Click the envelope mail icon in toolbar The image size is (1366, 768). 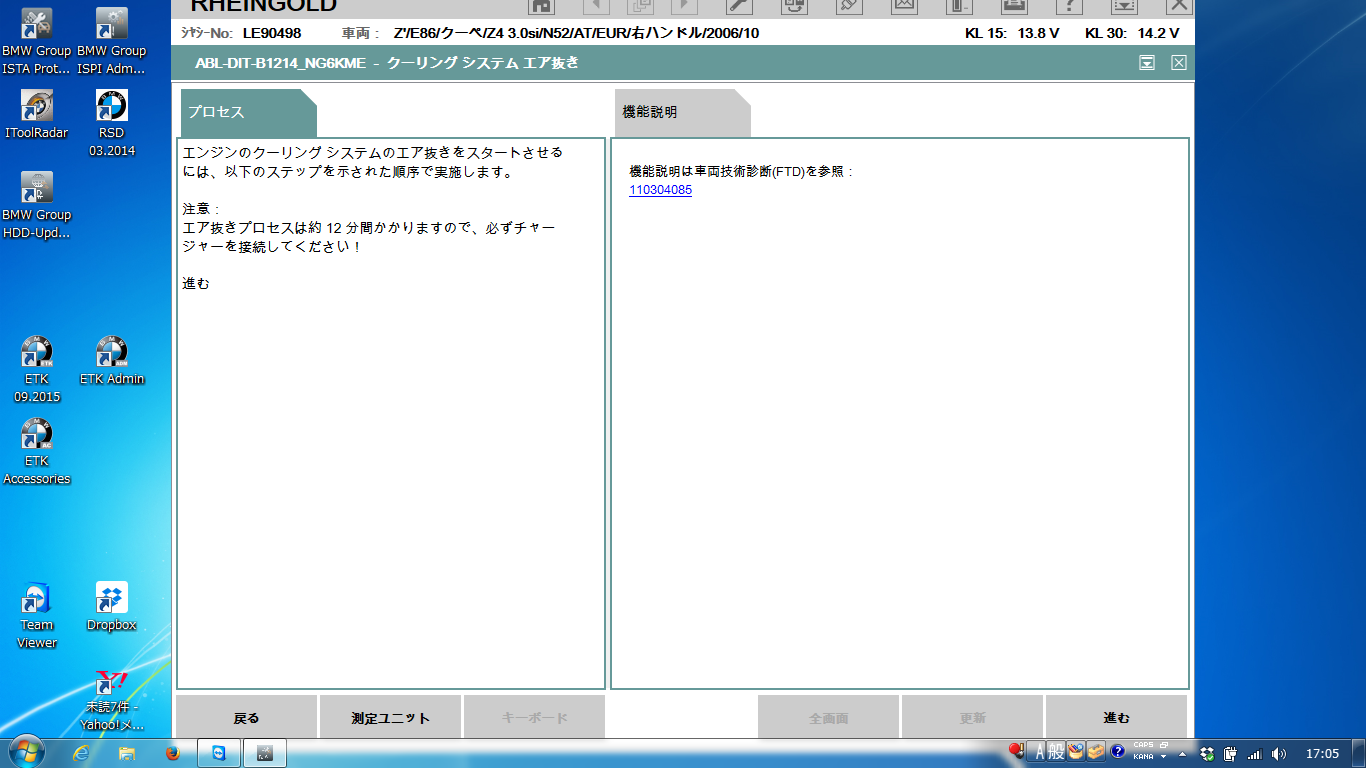[904, 6]
